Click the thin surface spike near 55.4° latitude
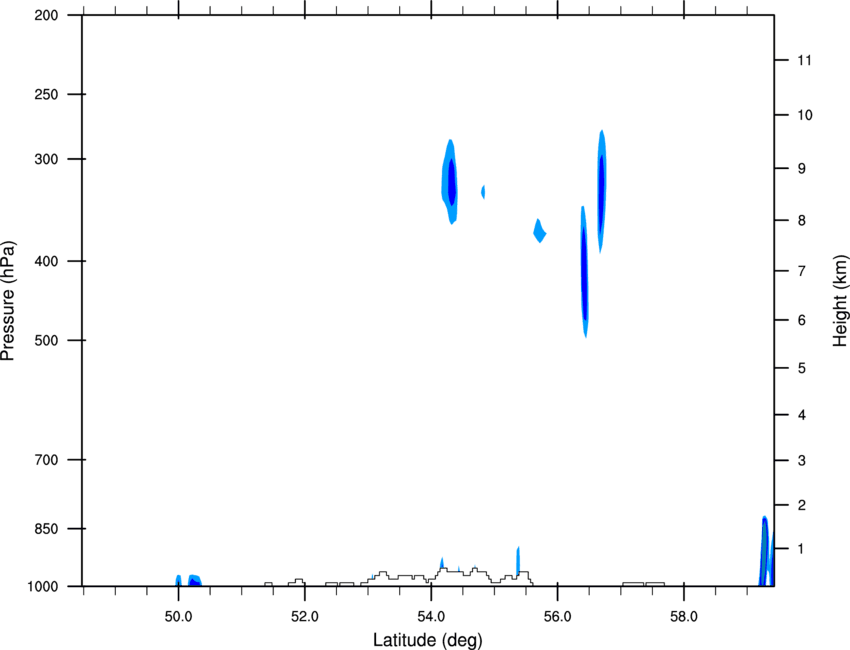Screen dimensions: 850x650 pyautogui.click(x=518, y=559)
